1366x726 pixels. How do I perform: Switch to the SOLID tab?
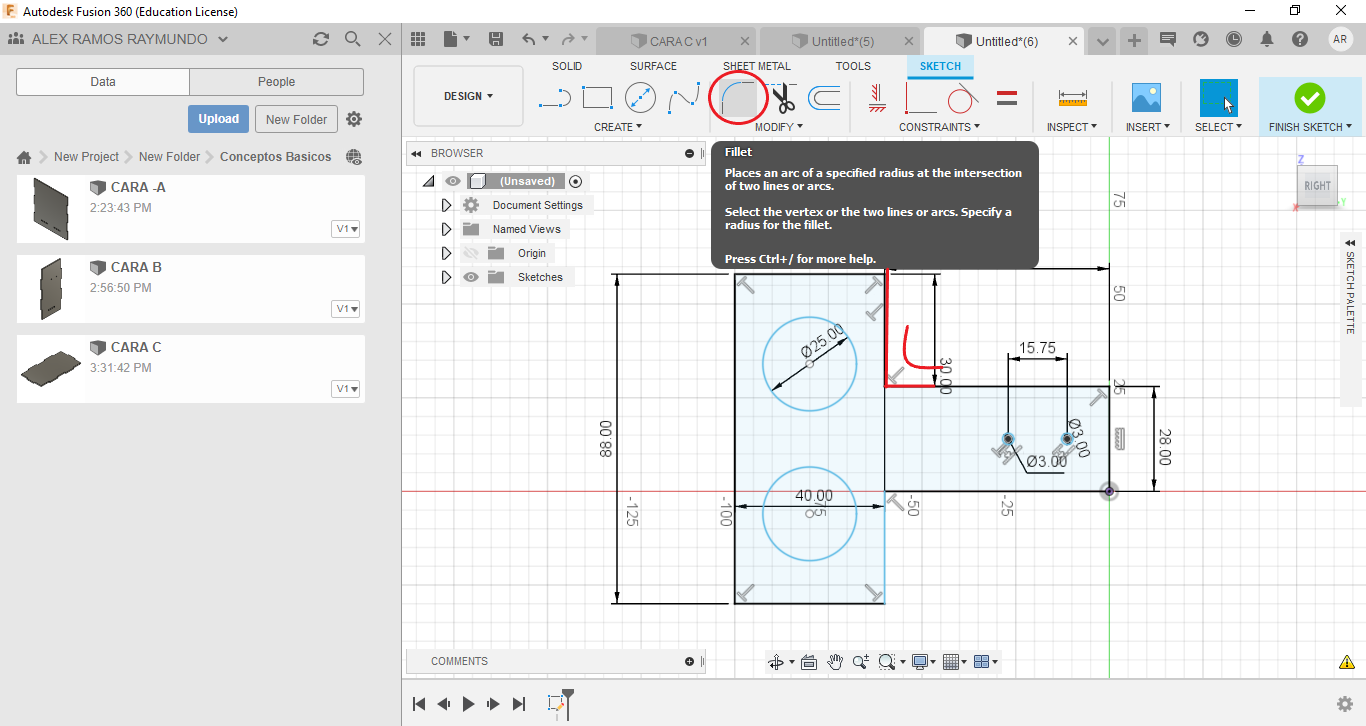click(567, 66)
